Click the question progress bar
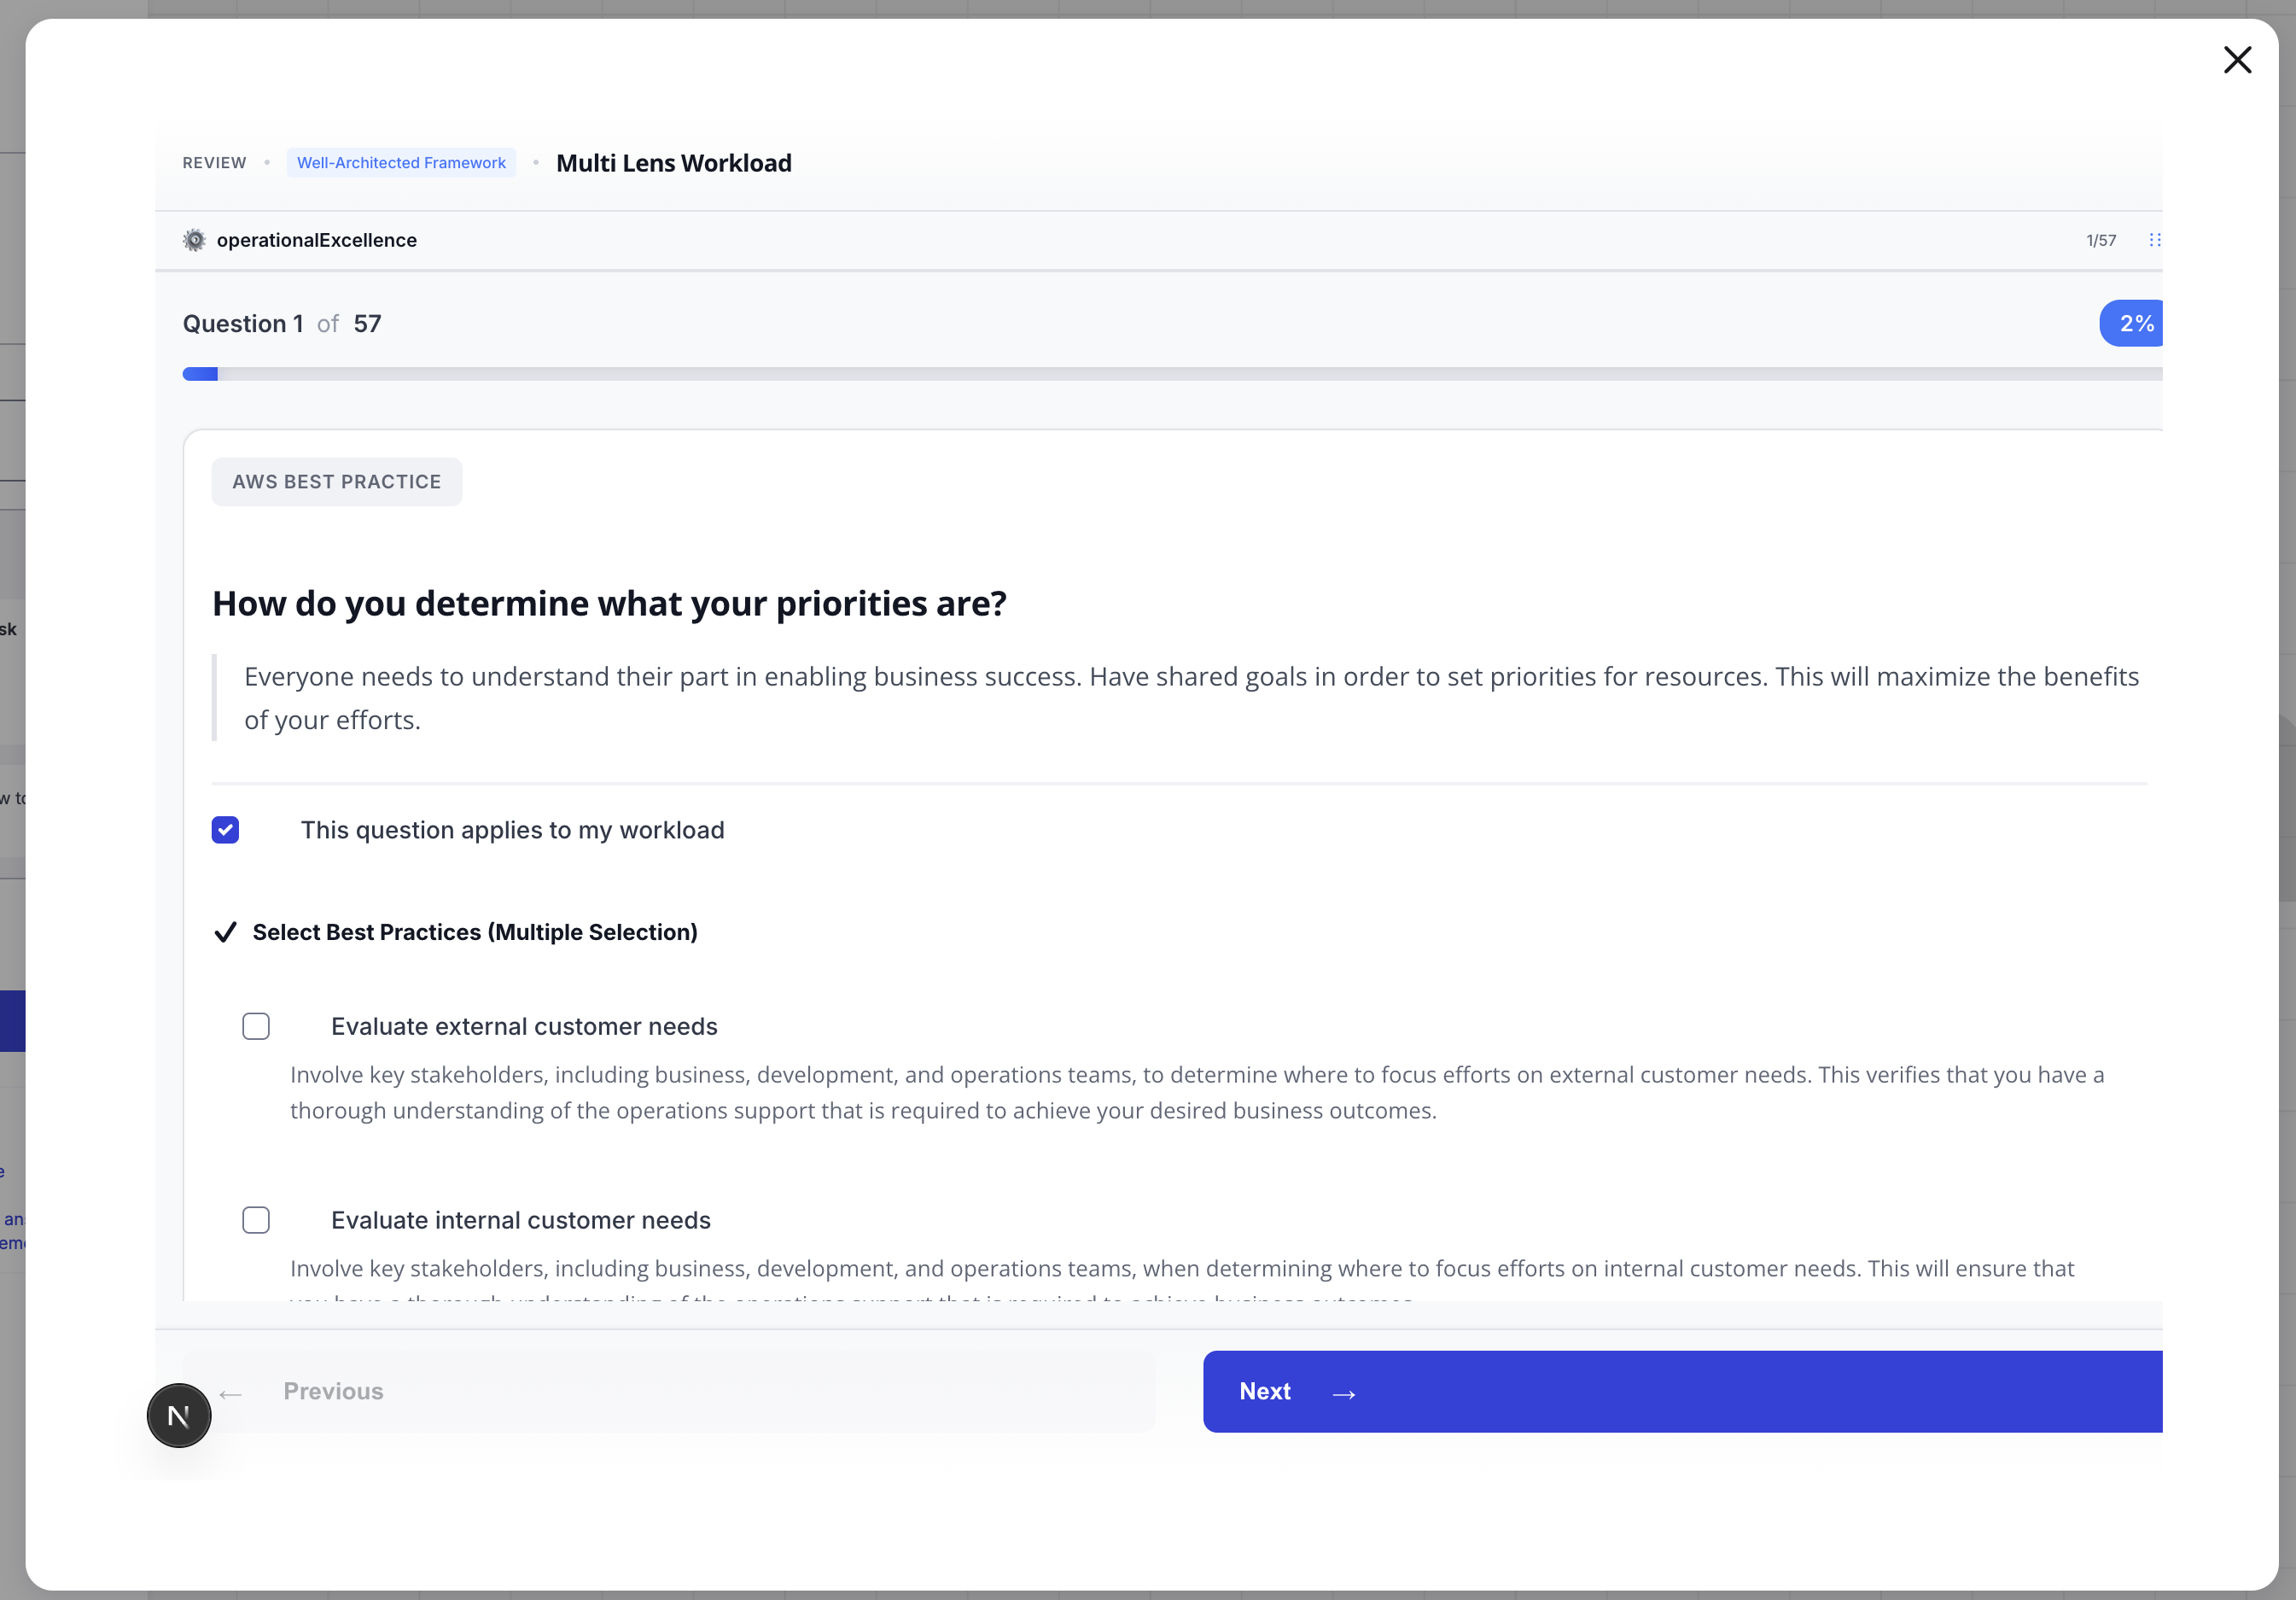Screen dimensions: 2296x1600 pyautogui.click(x=1170, y=374)
